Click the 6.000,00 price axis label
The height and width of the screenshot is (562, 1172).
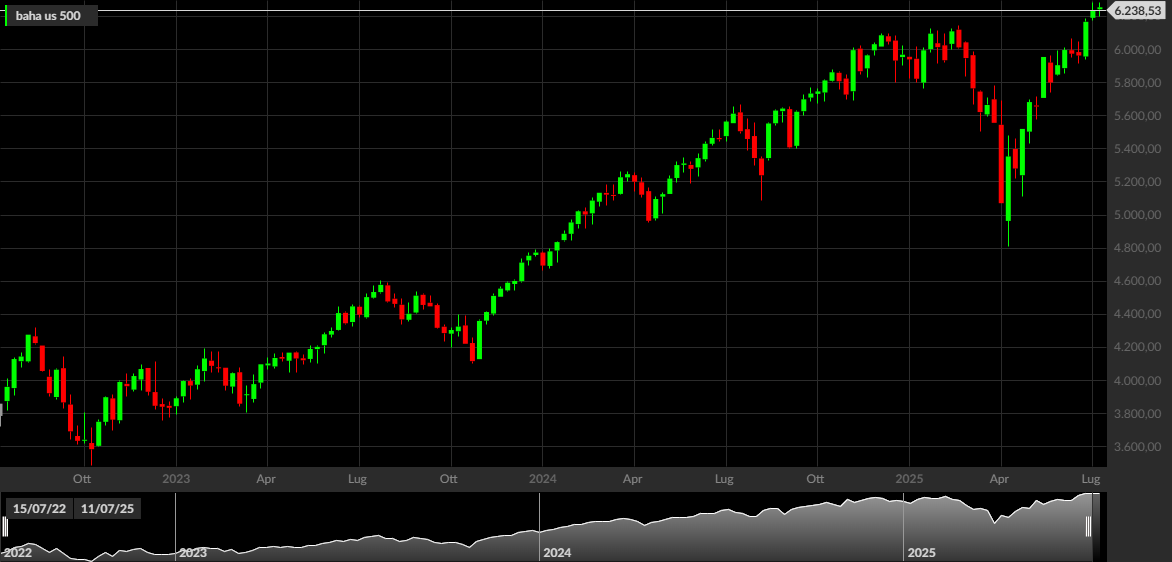pyautogui.click(x=1137, y=50)
